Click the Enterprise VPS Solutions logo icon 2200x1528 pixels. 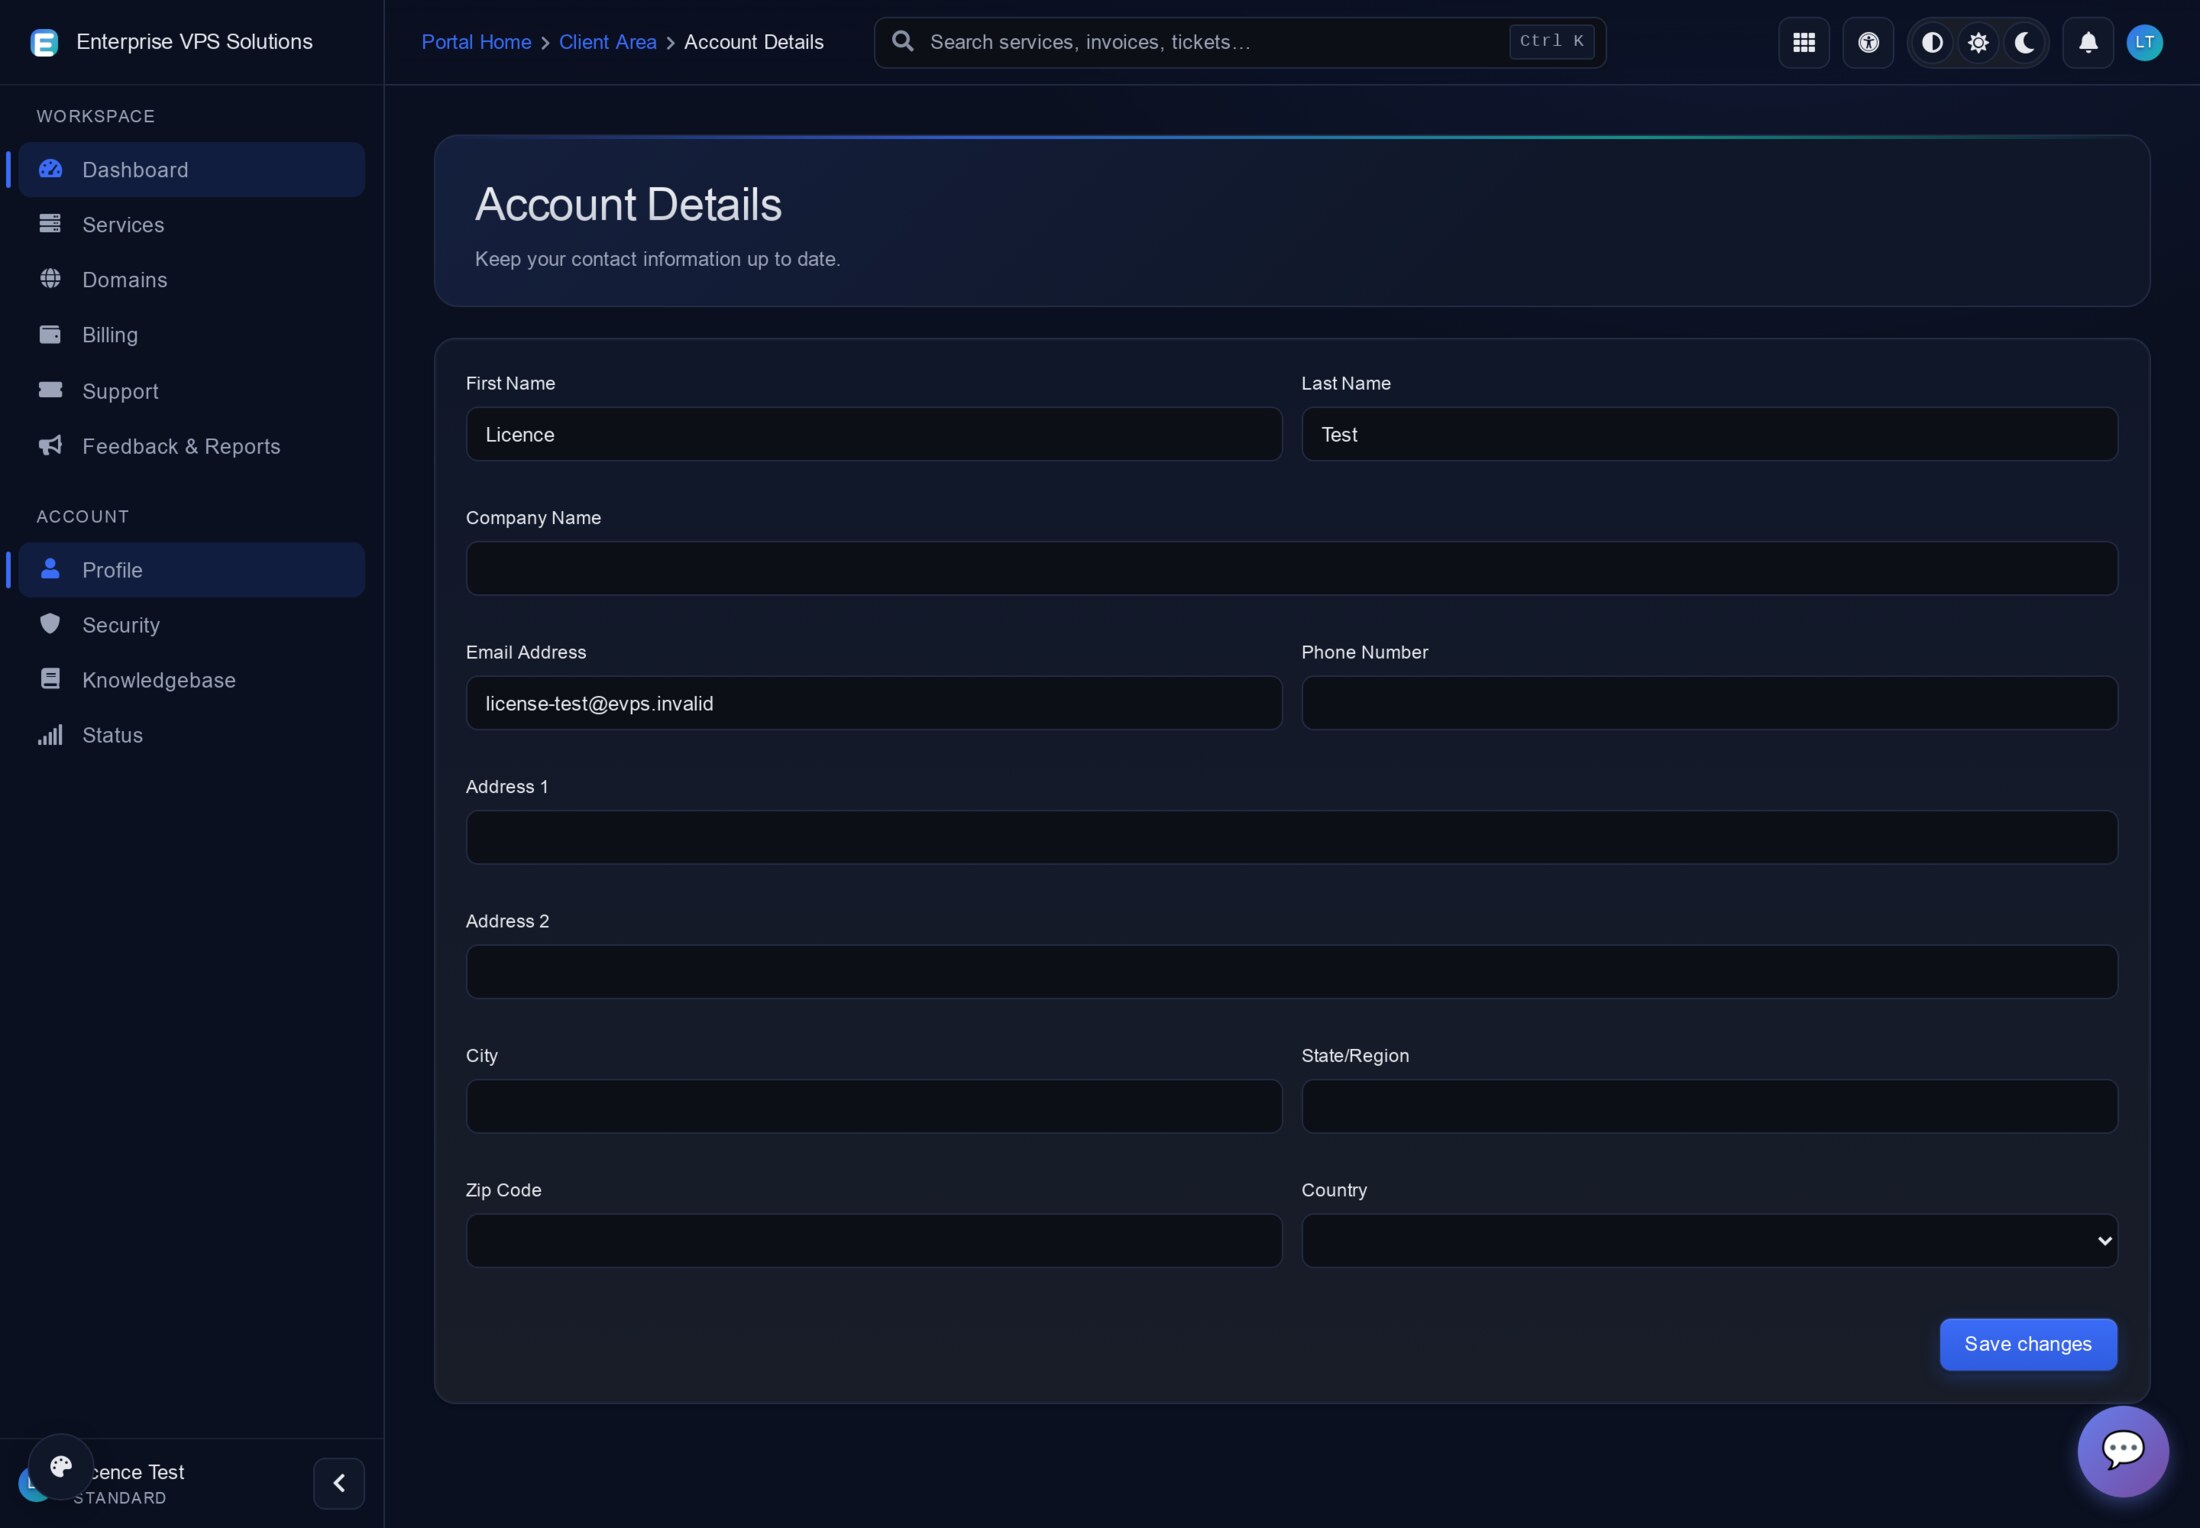44,43
